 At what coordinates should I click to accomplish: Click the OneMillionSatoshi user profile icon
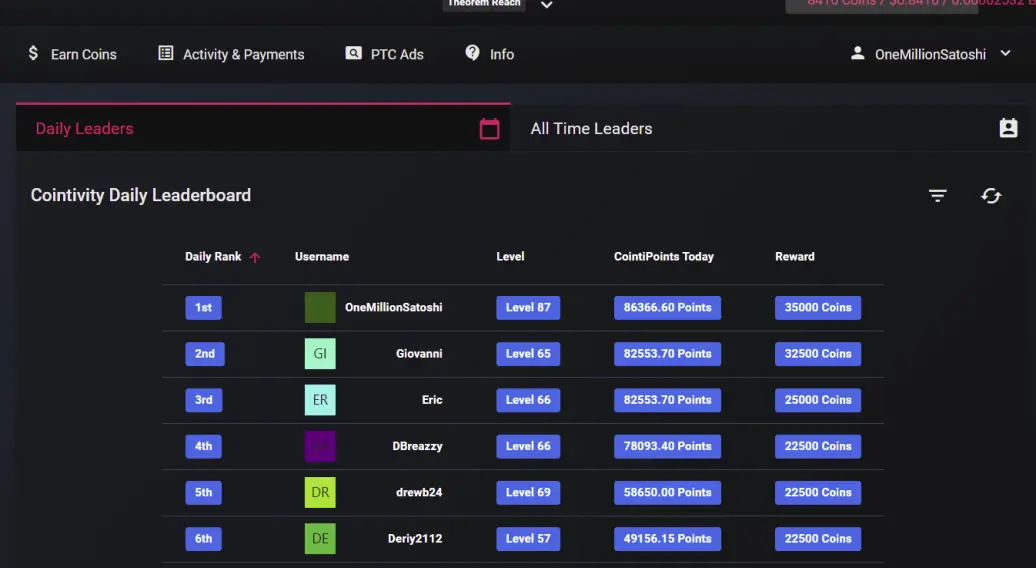pos(858,53)
